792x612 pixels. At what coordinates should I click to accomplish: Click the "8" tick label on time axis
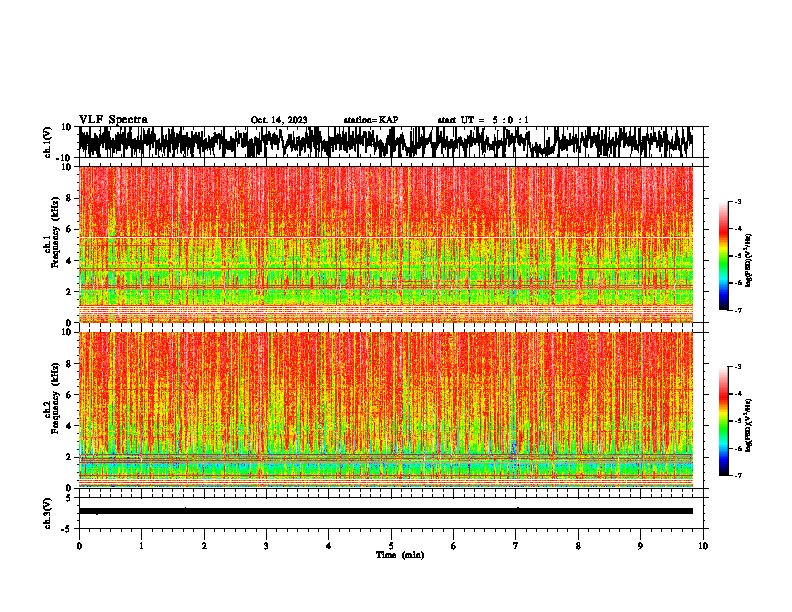tap(578, 546)
